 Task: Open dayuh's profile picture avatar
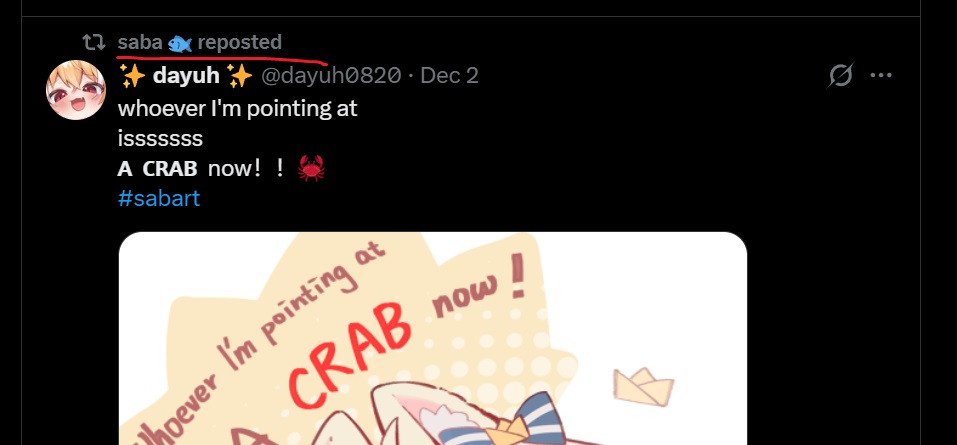coord(76,90)
